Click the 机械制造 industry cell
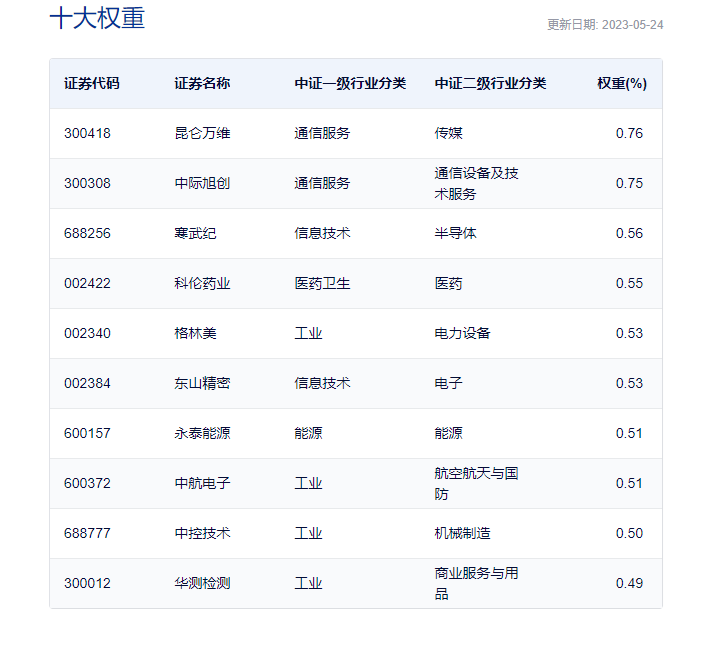 click(463, 534)
